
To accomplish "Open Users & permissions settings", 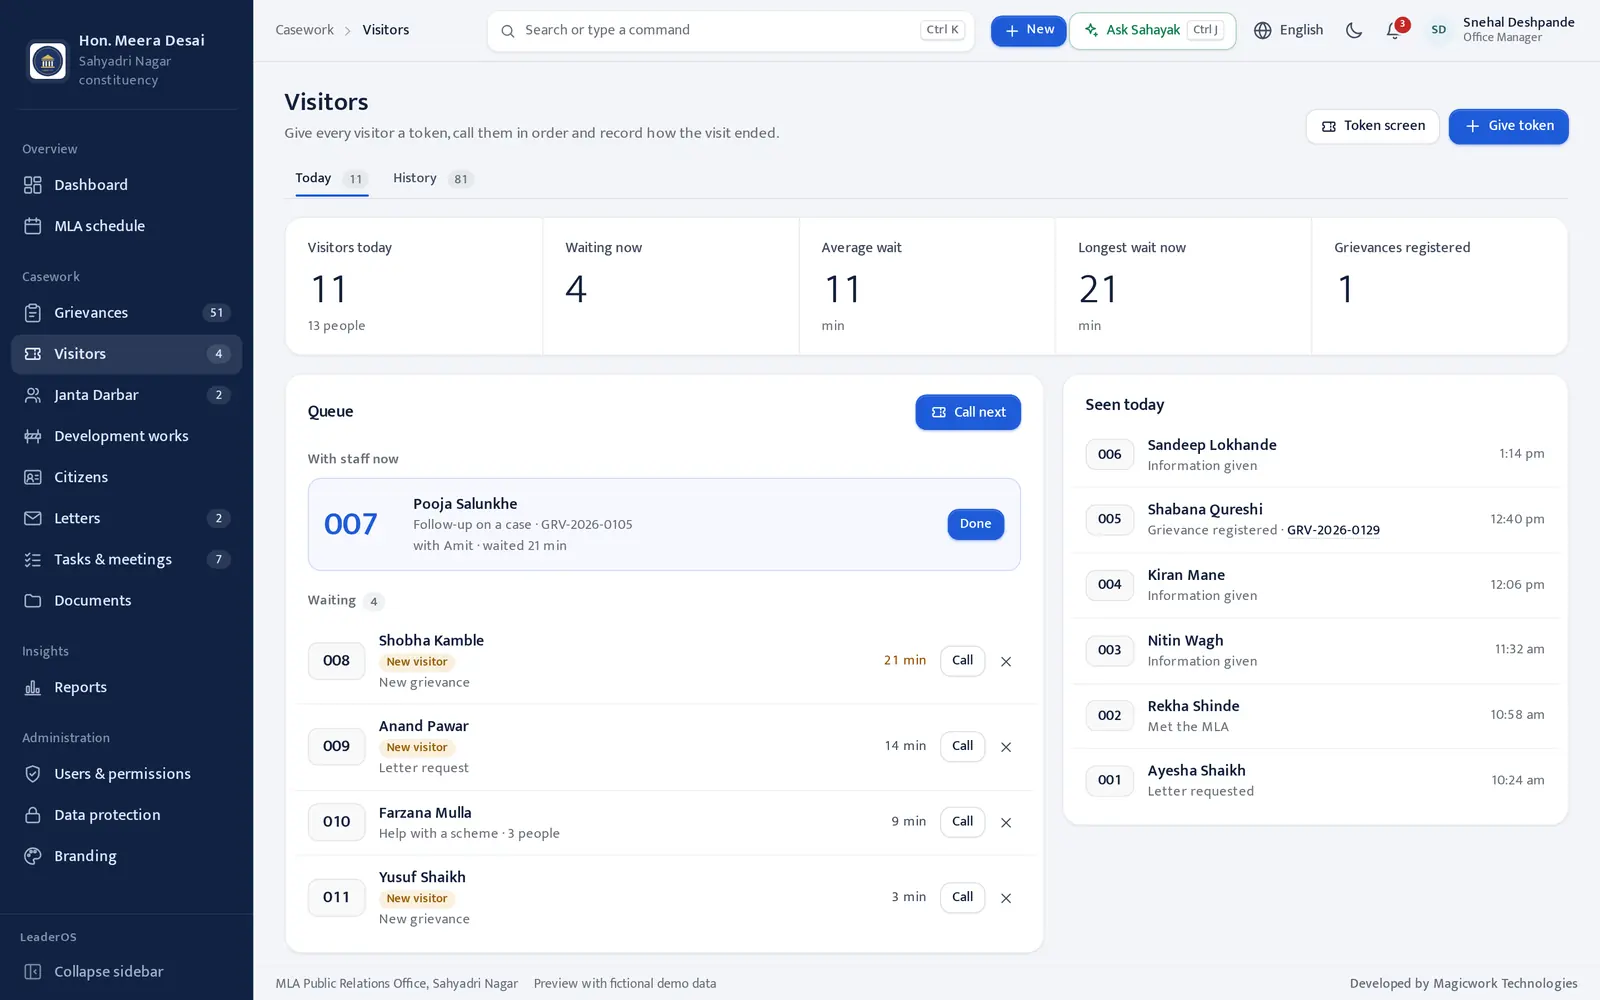I will coord(126,774).
